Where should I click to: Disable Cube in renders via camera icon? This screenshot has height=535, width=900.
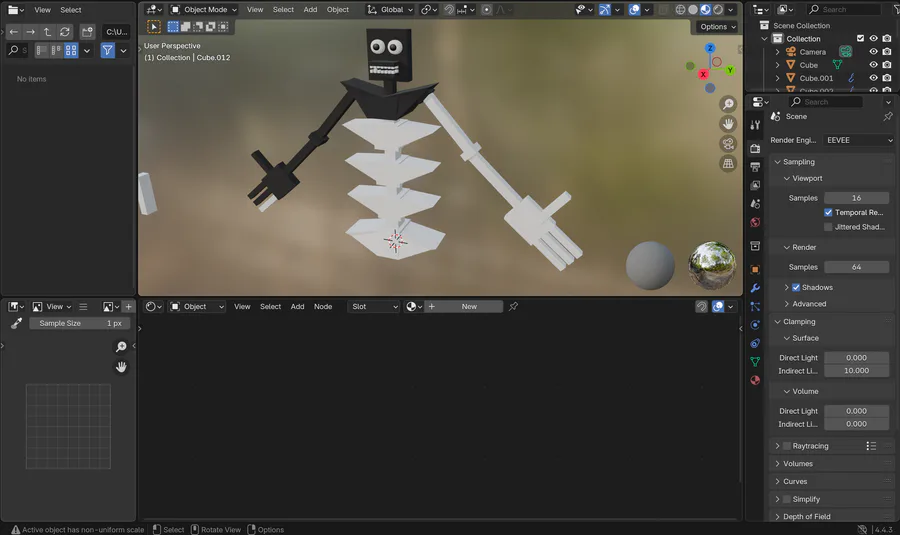(887, 65)
